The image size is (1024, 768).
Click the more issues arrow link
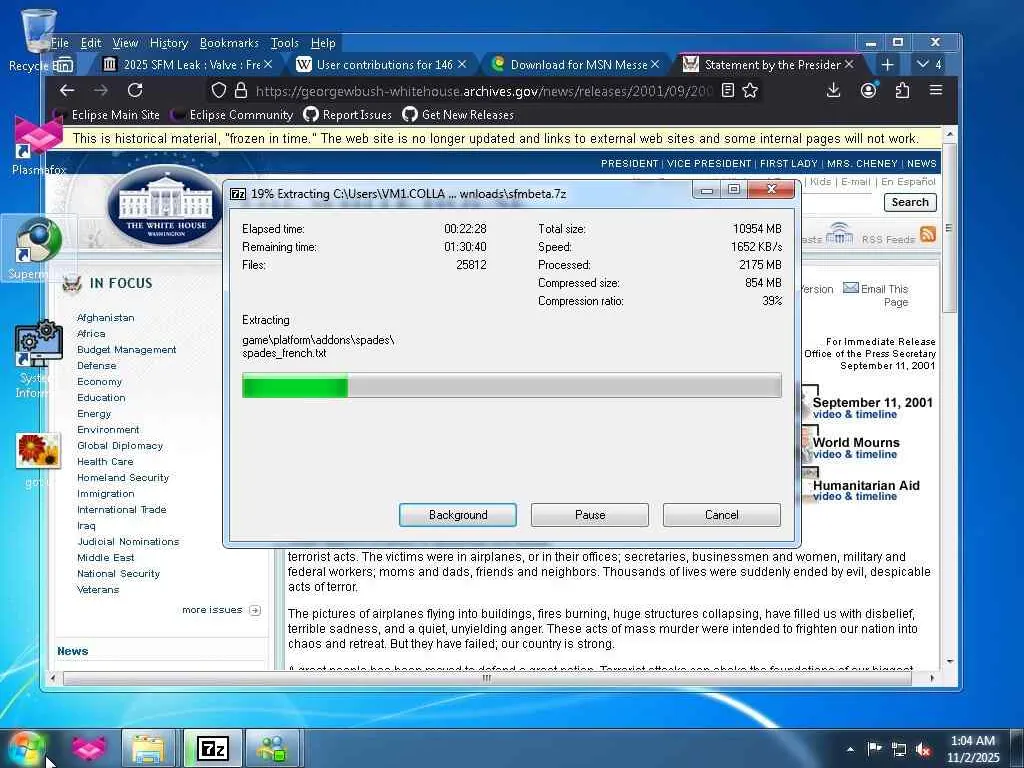point(255,610)
